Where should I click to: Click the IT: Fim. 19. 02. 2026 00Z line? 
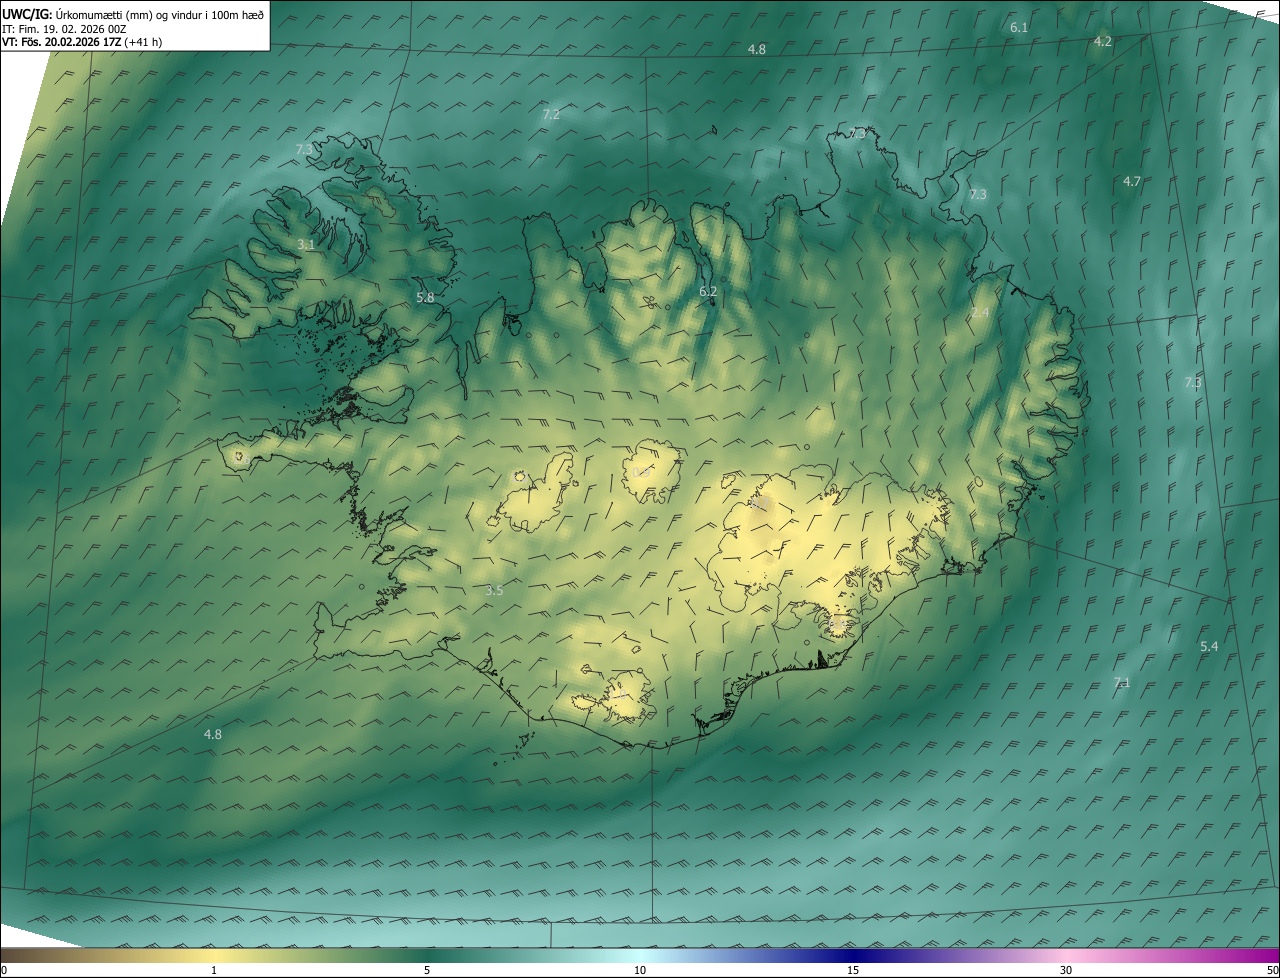click(64, 28)
